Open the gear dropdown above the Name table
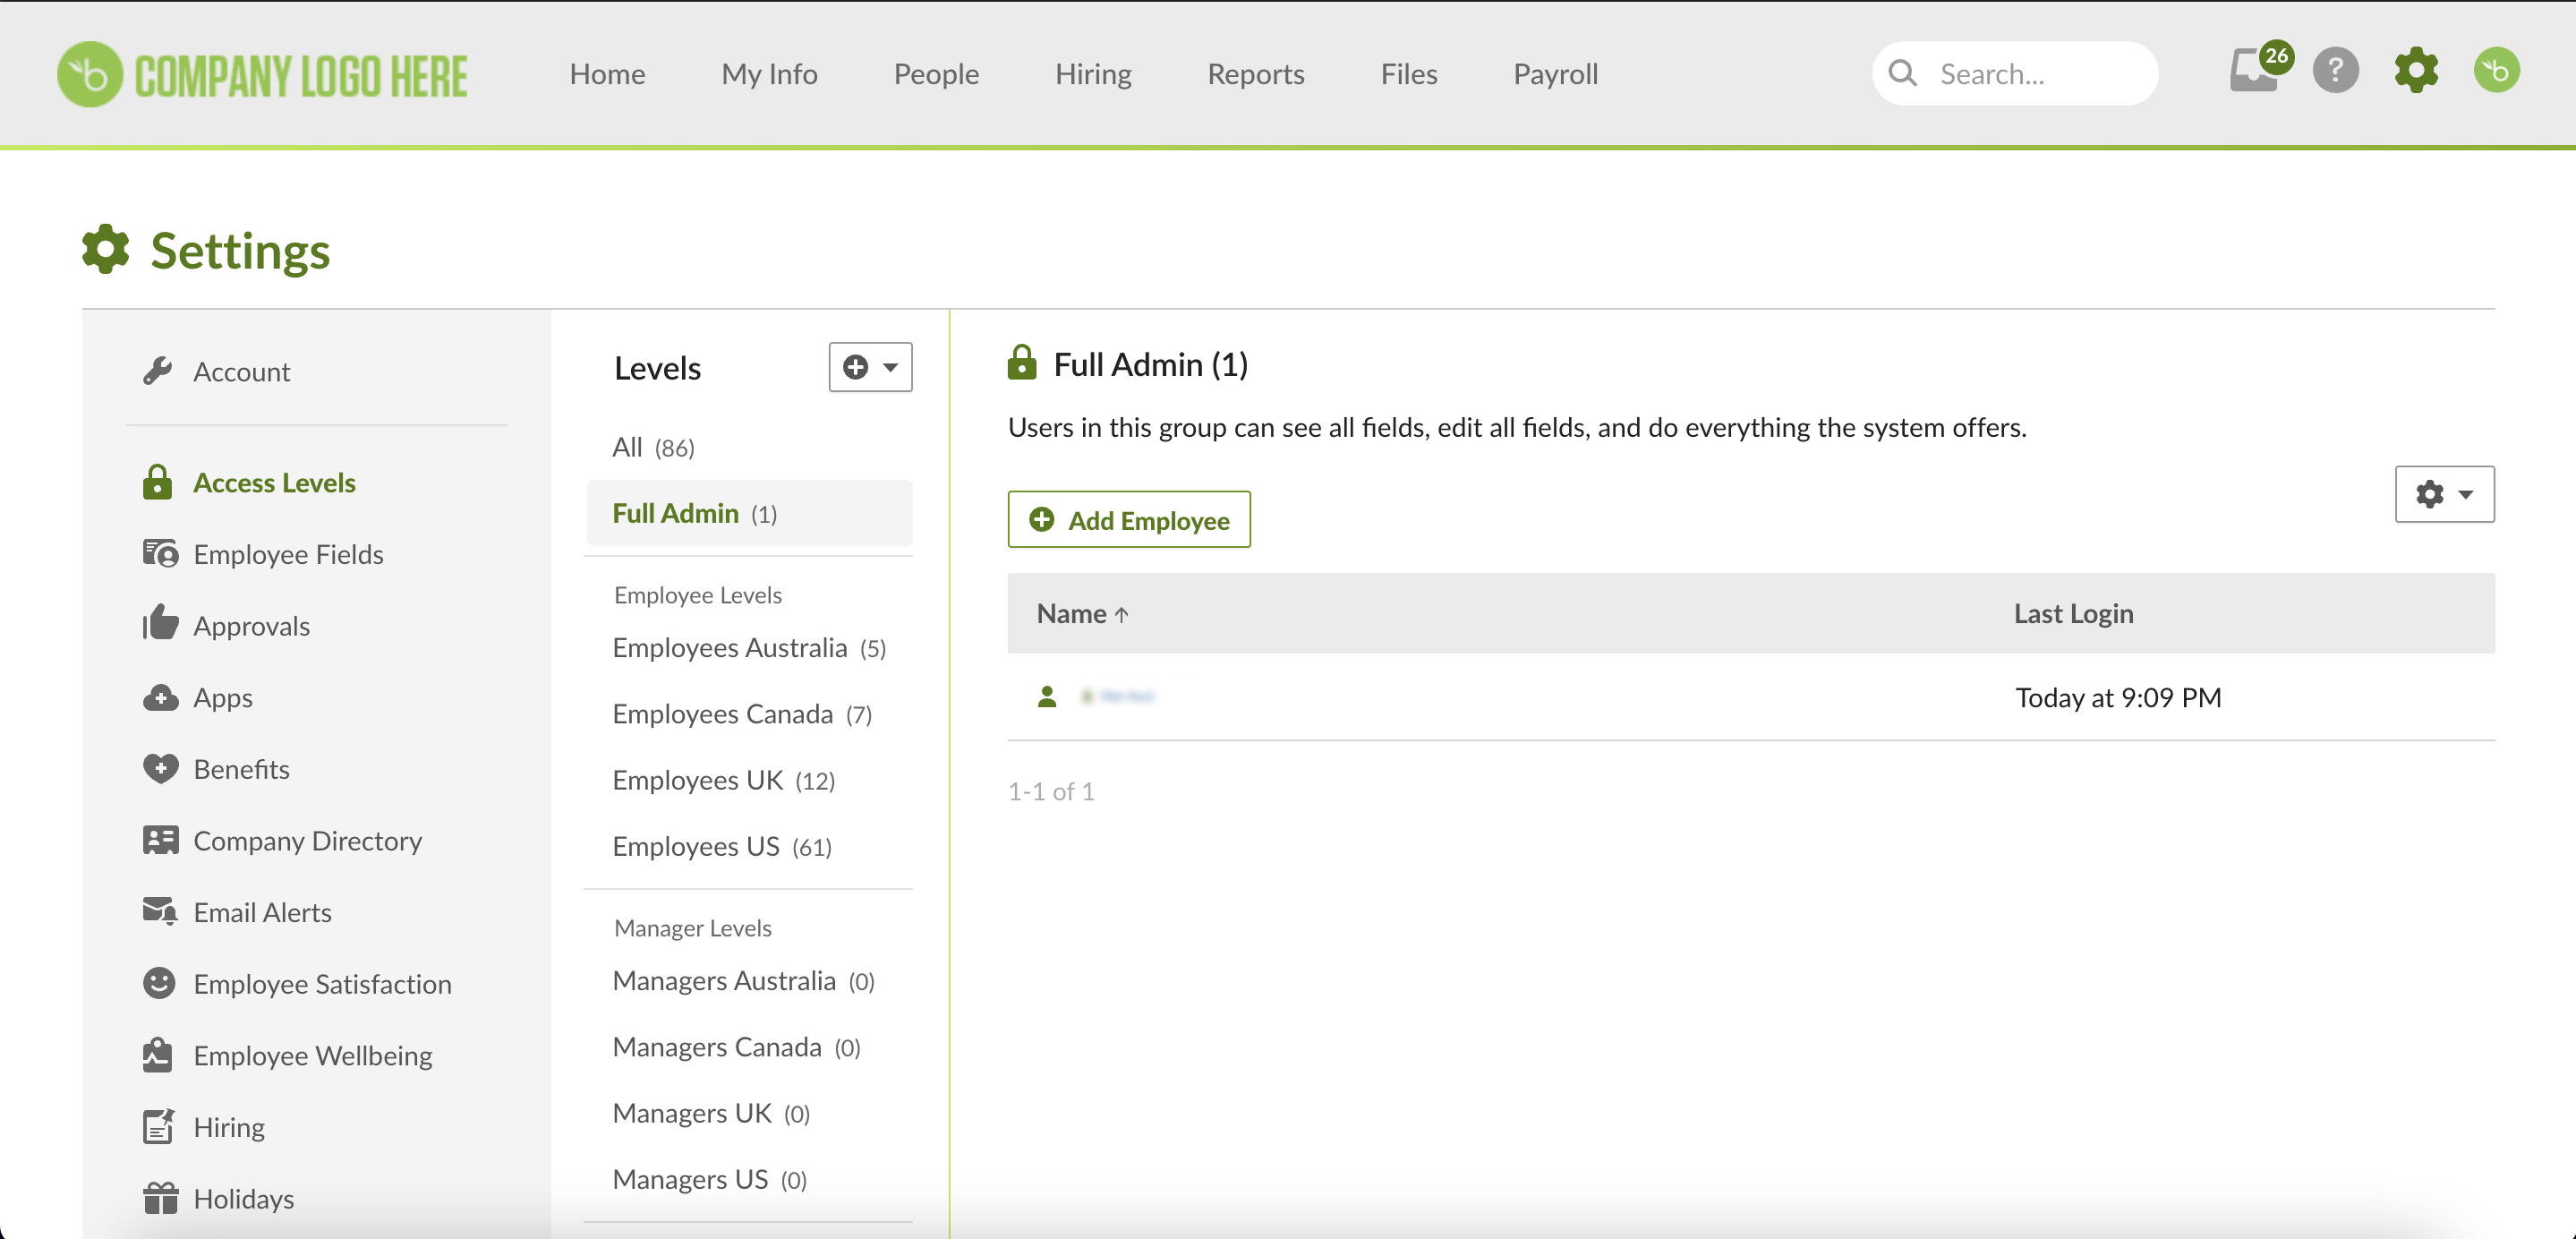 tap(2444, 493)
